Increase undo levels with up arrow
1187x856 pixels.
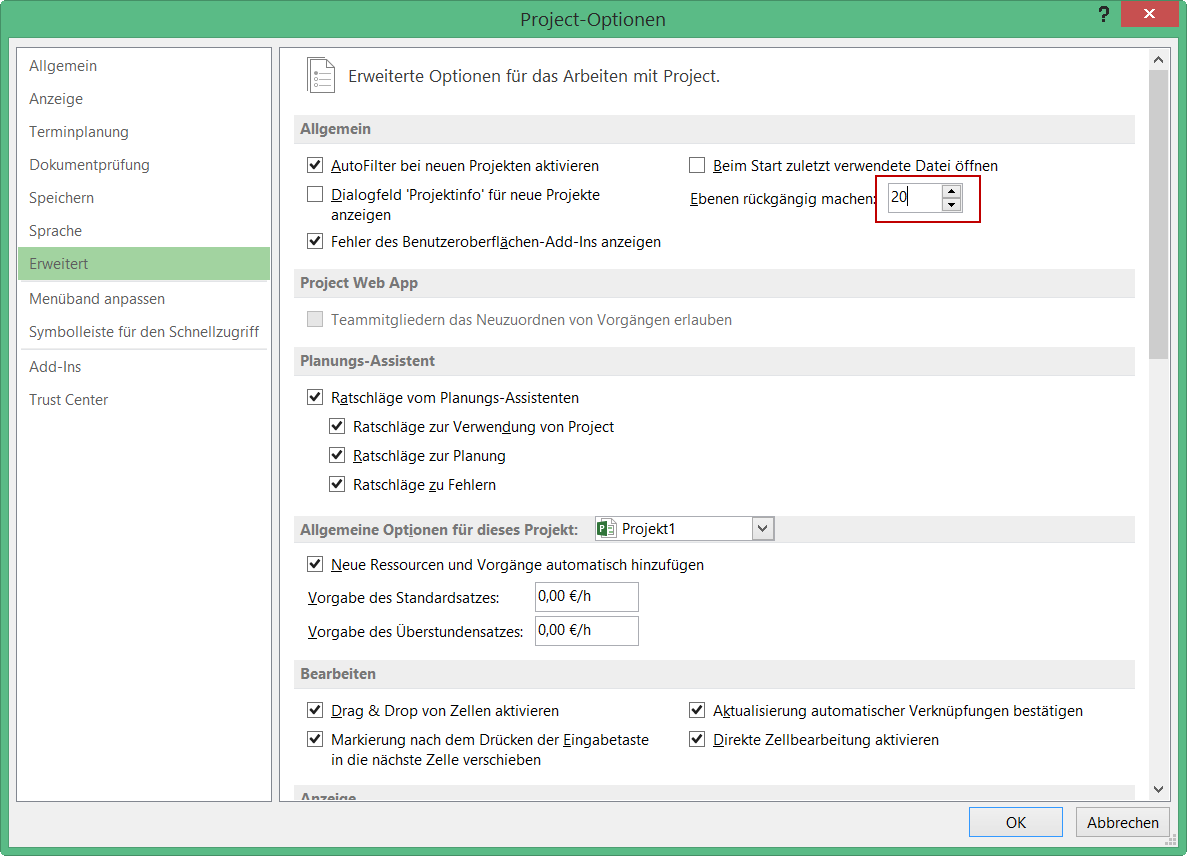pos(951,191)
